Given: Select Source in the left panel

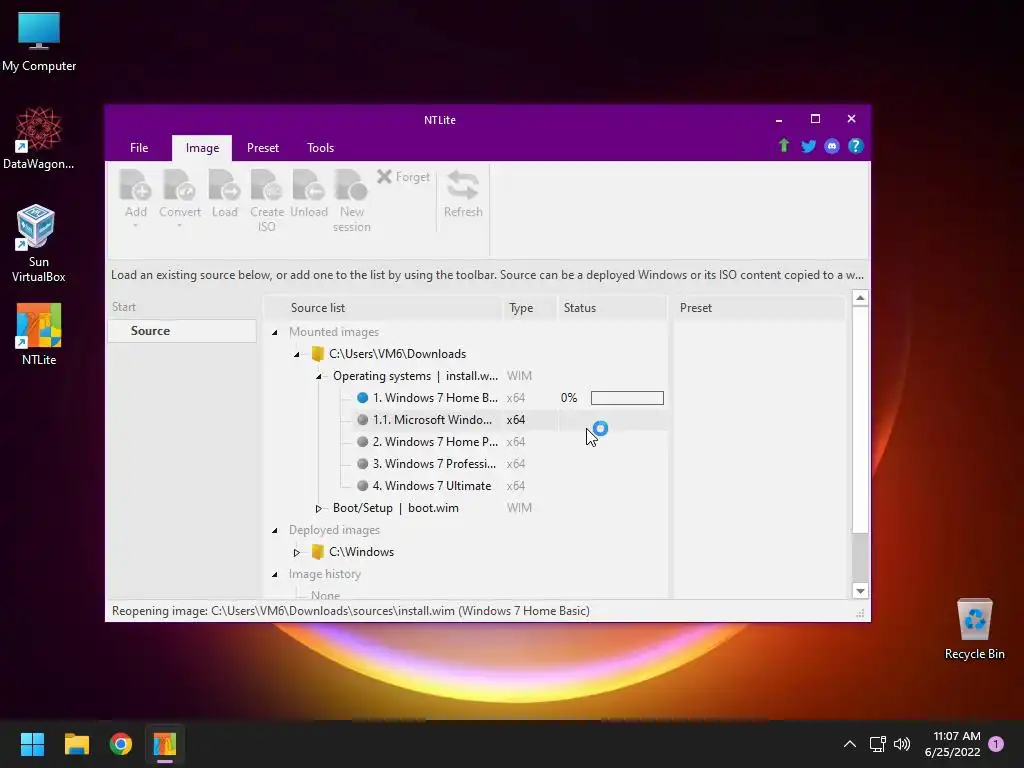Looking at the screenshot, I should 182,331.
